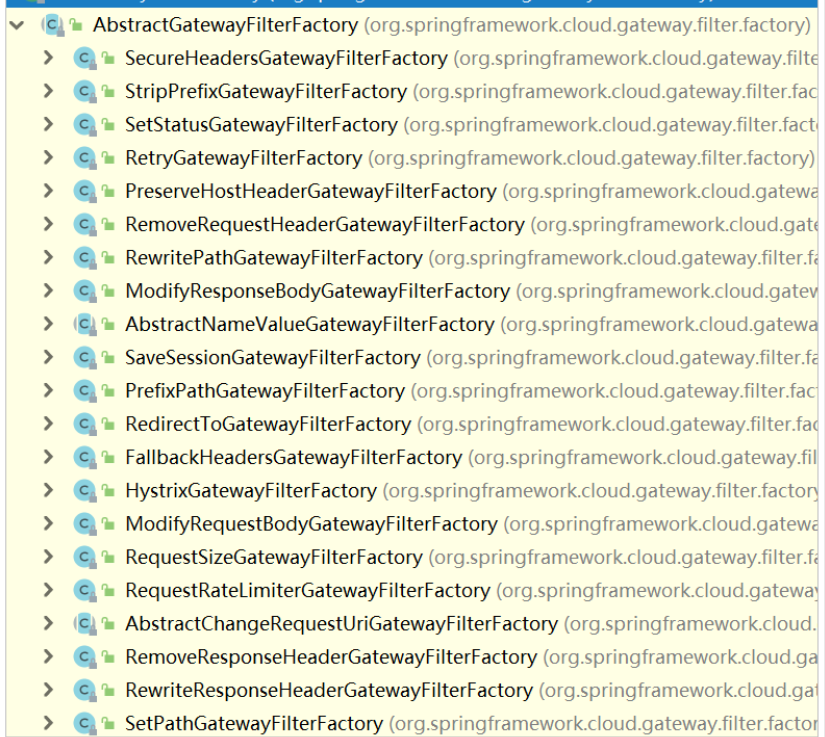Expand the StripPrefixGatewayFilterFactory node
Image resolution: width=825 pixels, height=737 pixels.
point(48,91)
